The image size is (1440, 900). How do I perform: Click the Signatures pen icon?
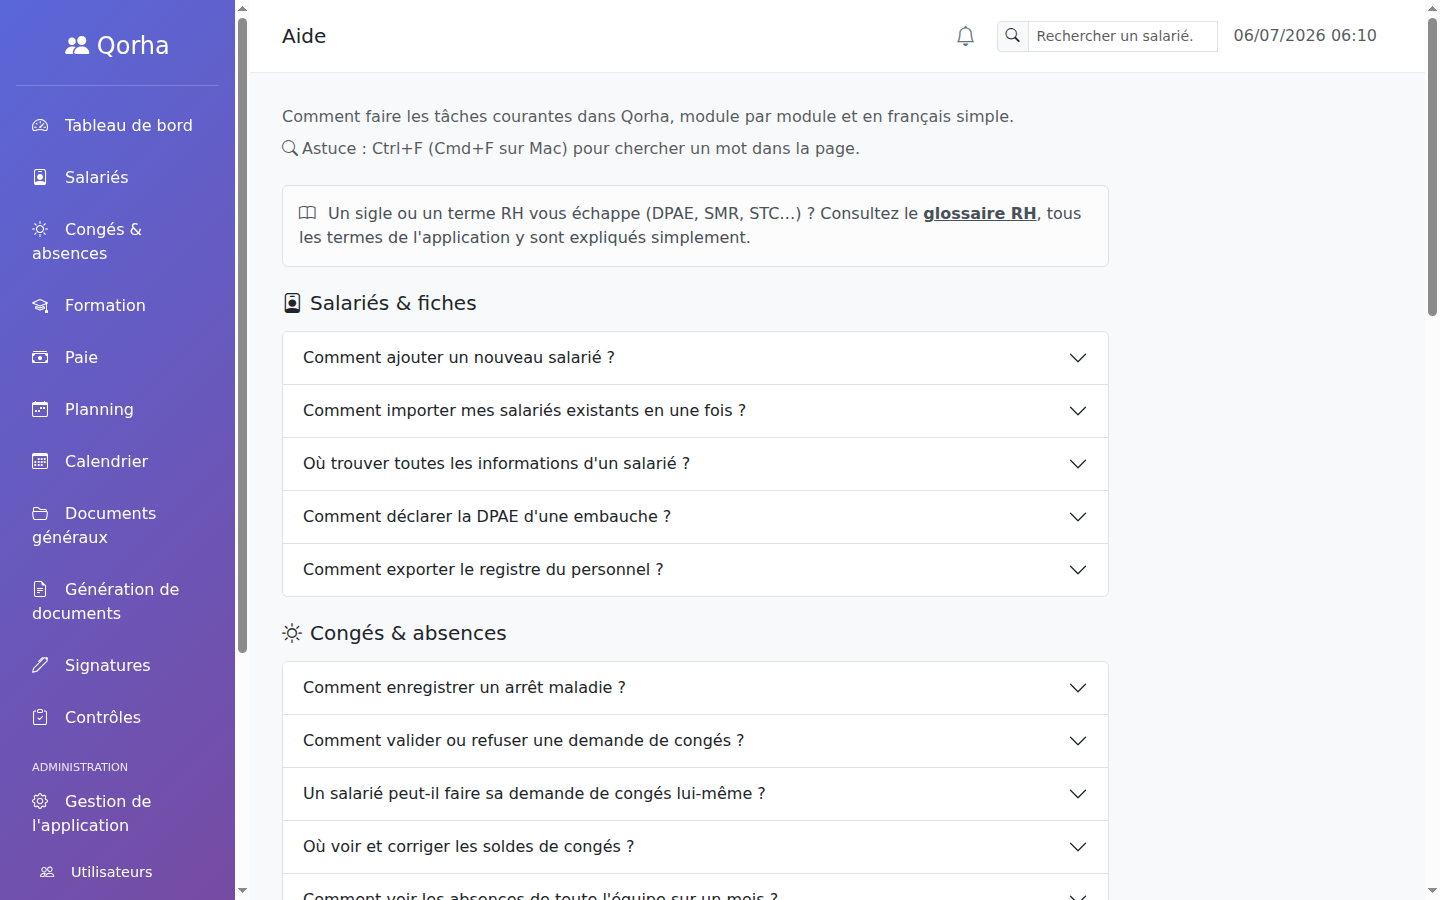[x=40, y=665]
